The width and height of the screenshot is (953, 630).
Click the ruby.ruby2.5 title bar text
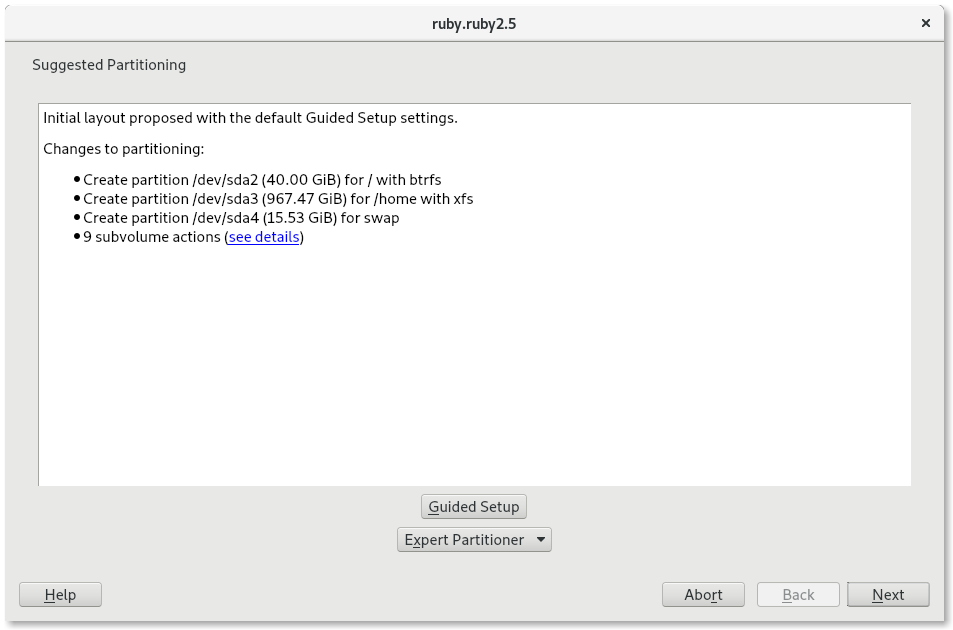tap(476, 22)
